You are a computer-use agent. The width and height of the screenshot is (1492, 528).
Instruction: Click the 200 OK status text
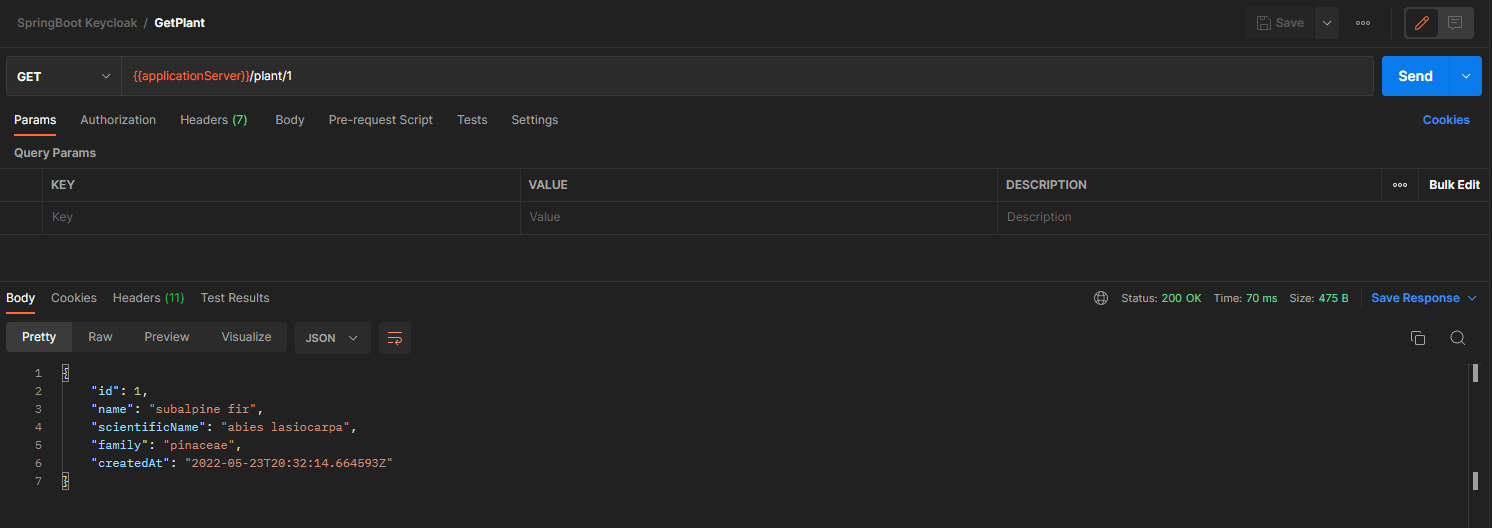tap(1181, 298)
